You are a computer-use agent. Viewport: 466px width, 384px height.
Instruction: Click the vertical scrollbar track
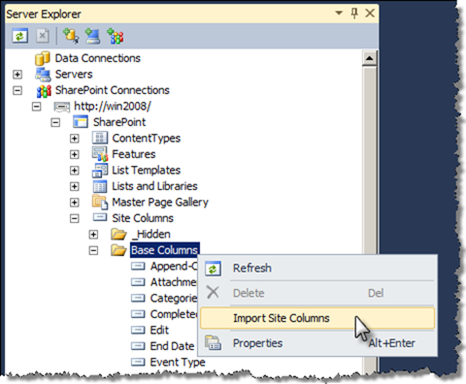369,160
